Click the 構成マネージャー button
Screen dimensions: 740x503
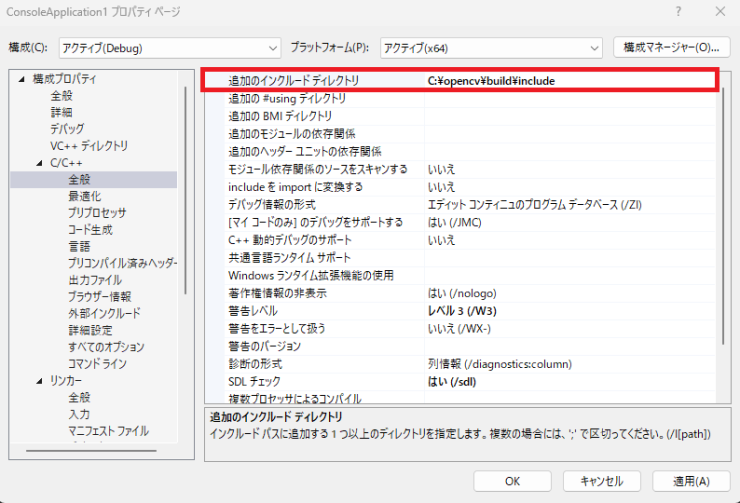coord(669,47)
